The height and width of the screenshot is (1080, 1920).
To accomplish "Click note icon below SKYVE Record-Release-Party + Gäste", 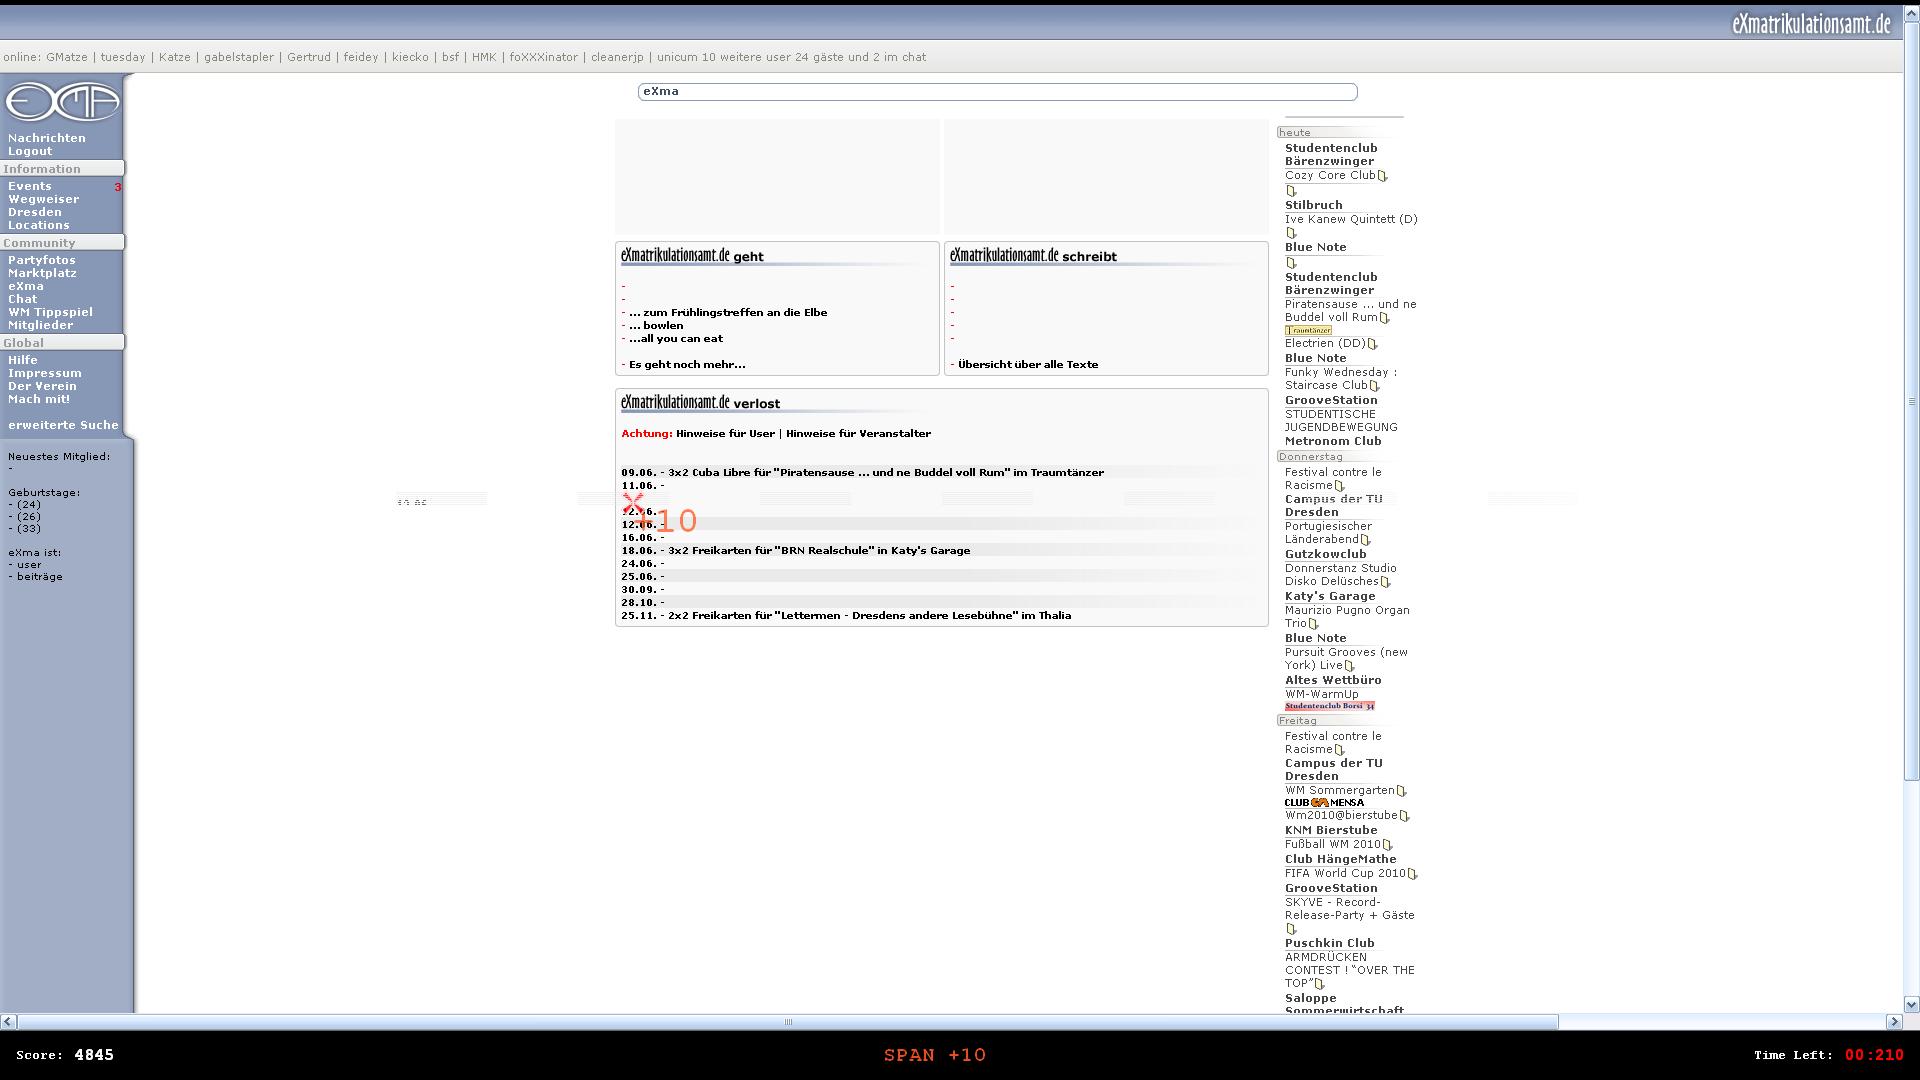I will tap(1291, 929).
